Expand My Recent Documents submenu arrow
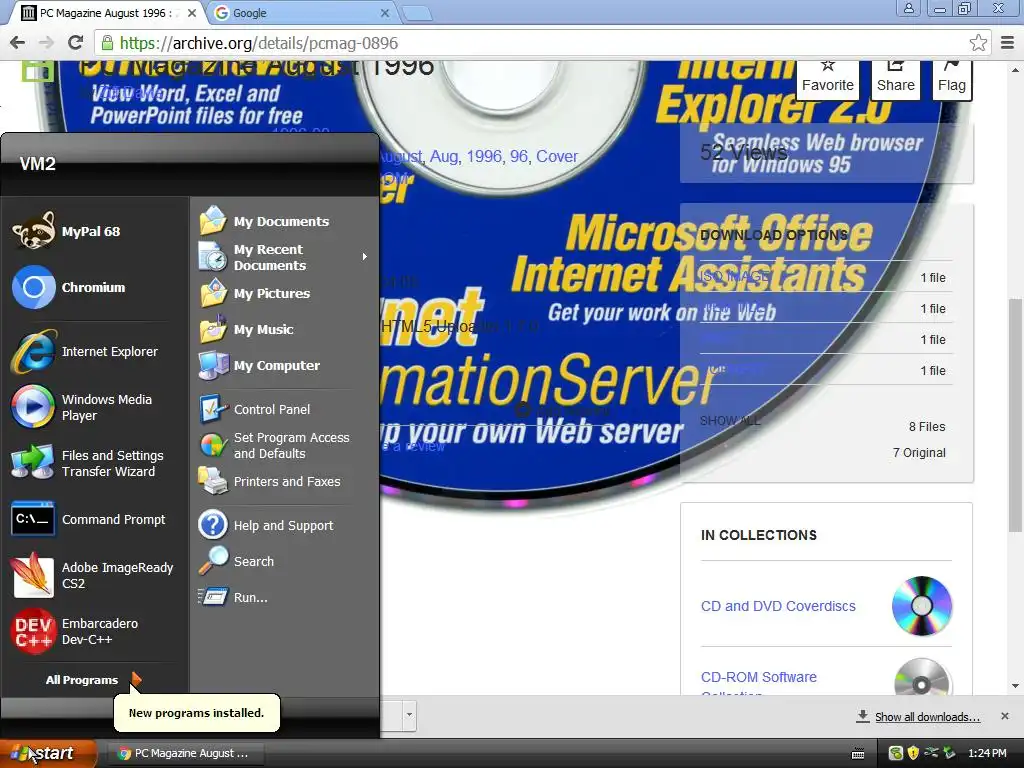 364,257
